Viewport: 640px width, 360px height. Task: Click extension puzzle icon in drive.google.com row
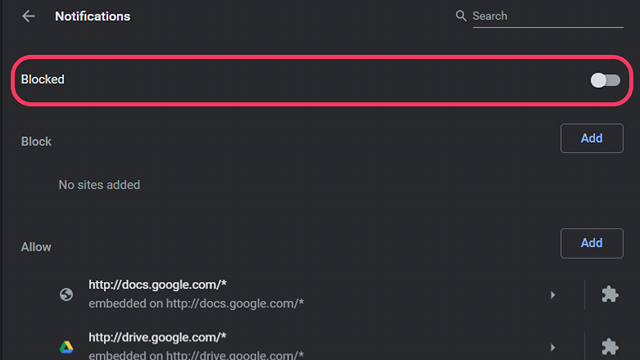pos(610,347)
